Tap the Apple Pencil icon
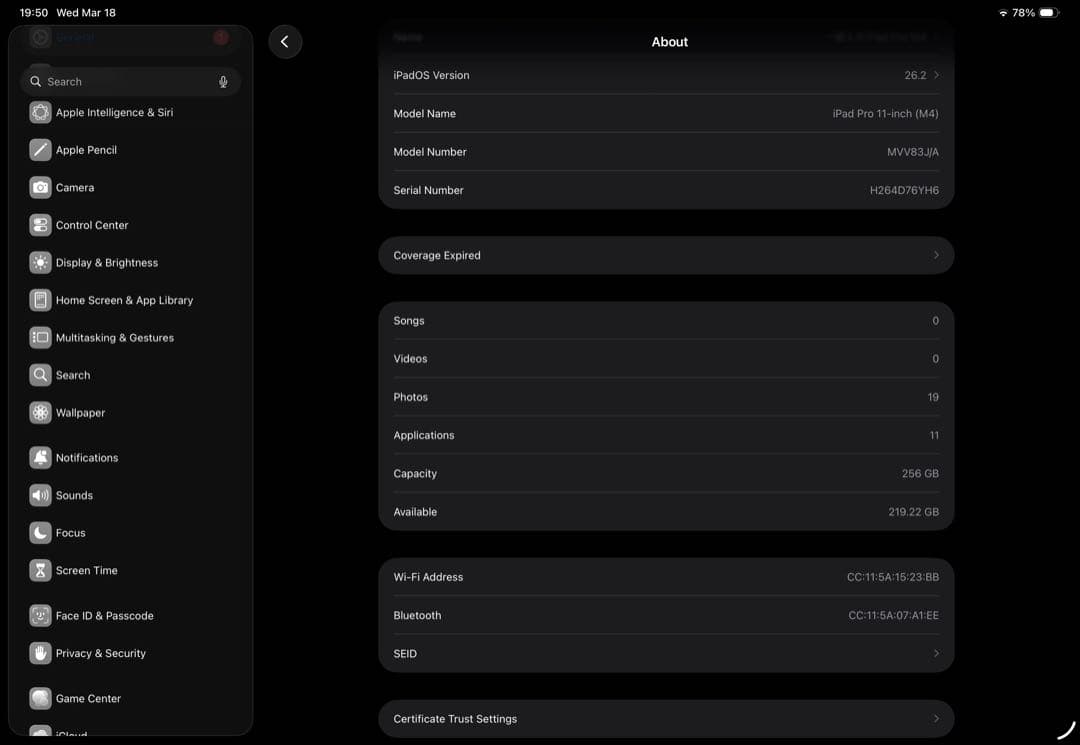 (x=41, y=149)
